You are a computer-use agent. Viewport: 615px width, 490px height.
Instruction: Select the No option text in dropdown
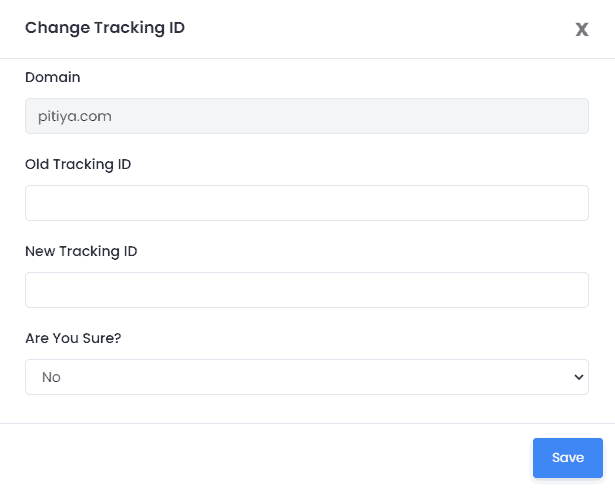[x=51, y=377]
